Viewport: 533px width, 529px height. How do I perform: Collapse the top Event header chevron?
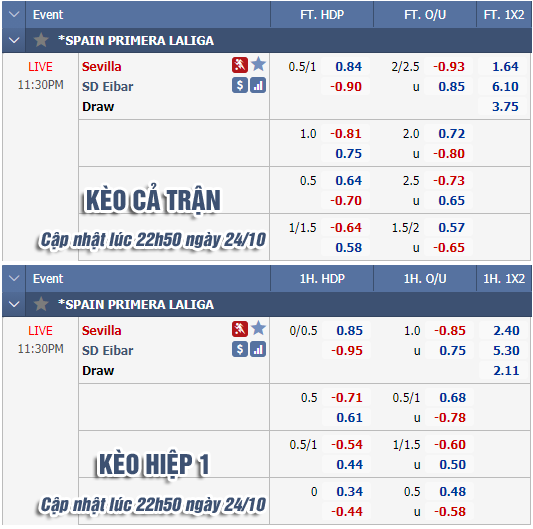pos(14,15)
